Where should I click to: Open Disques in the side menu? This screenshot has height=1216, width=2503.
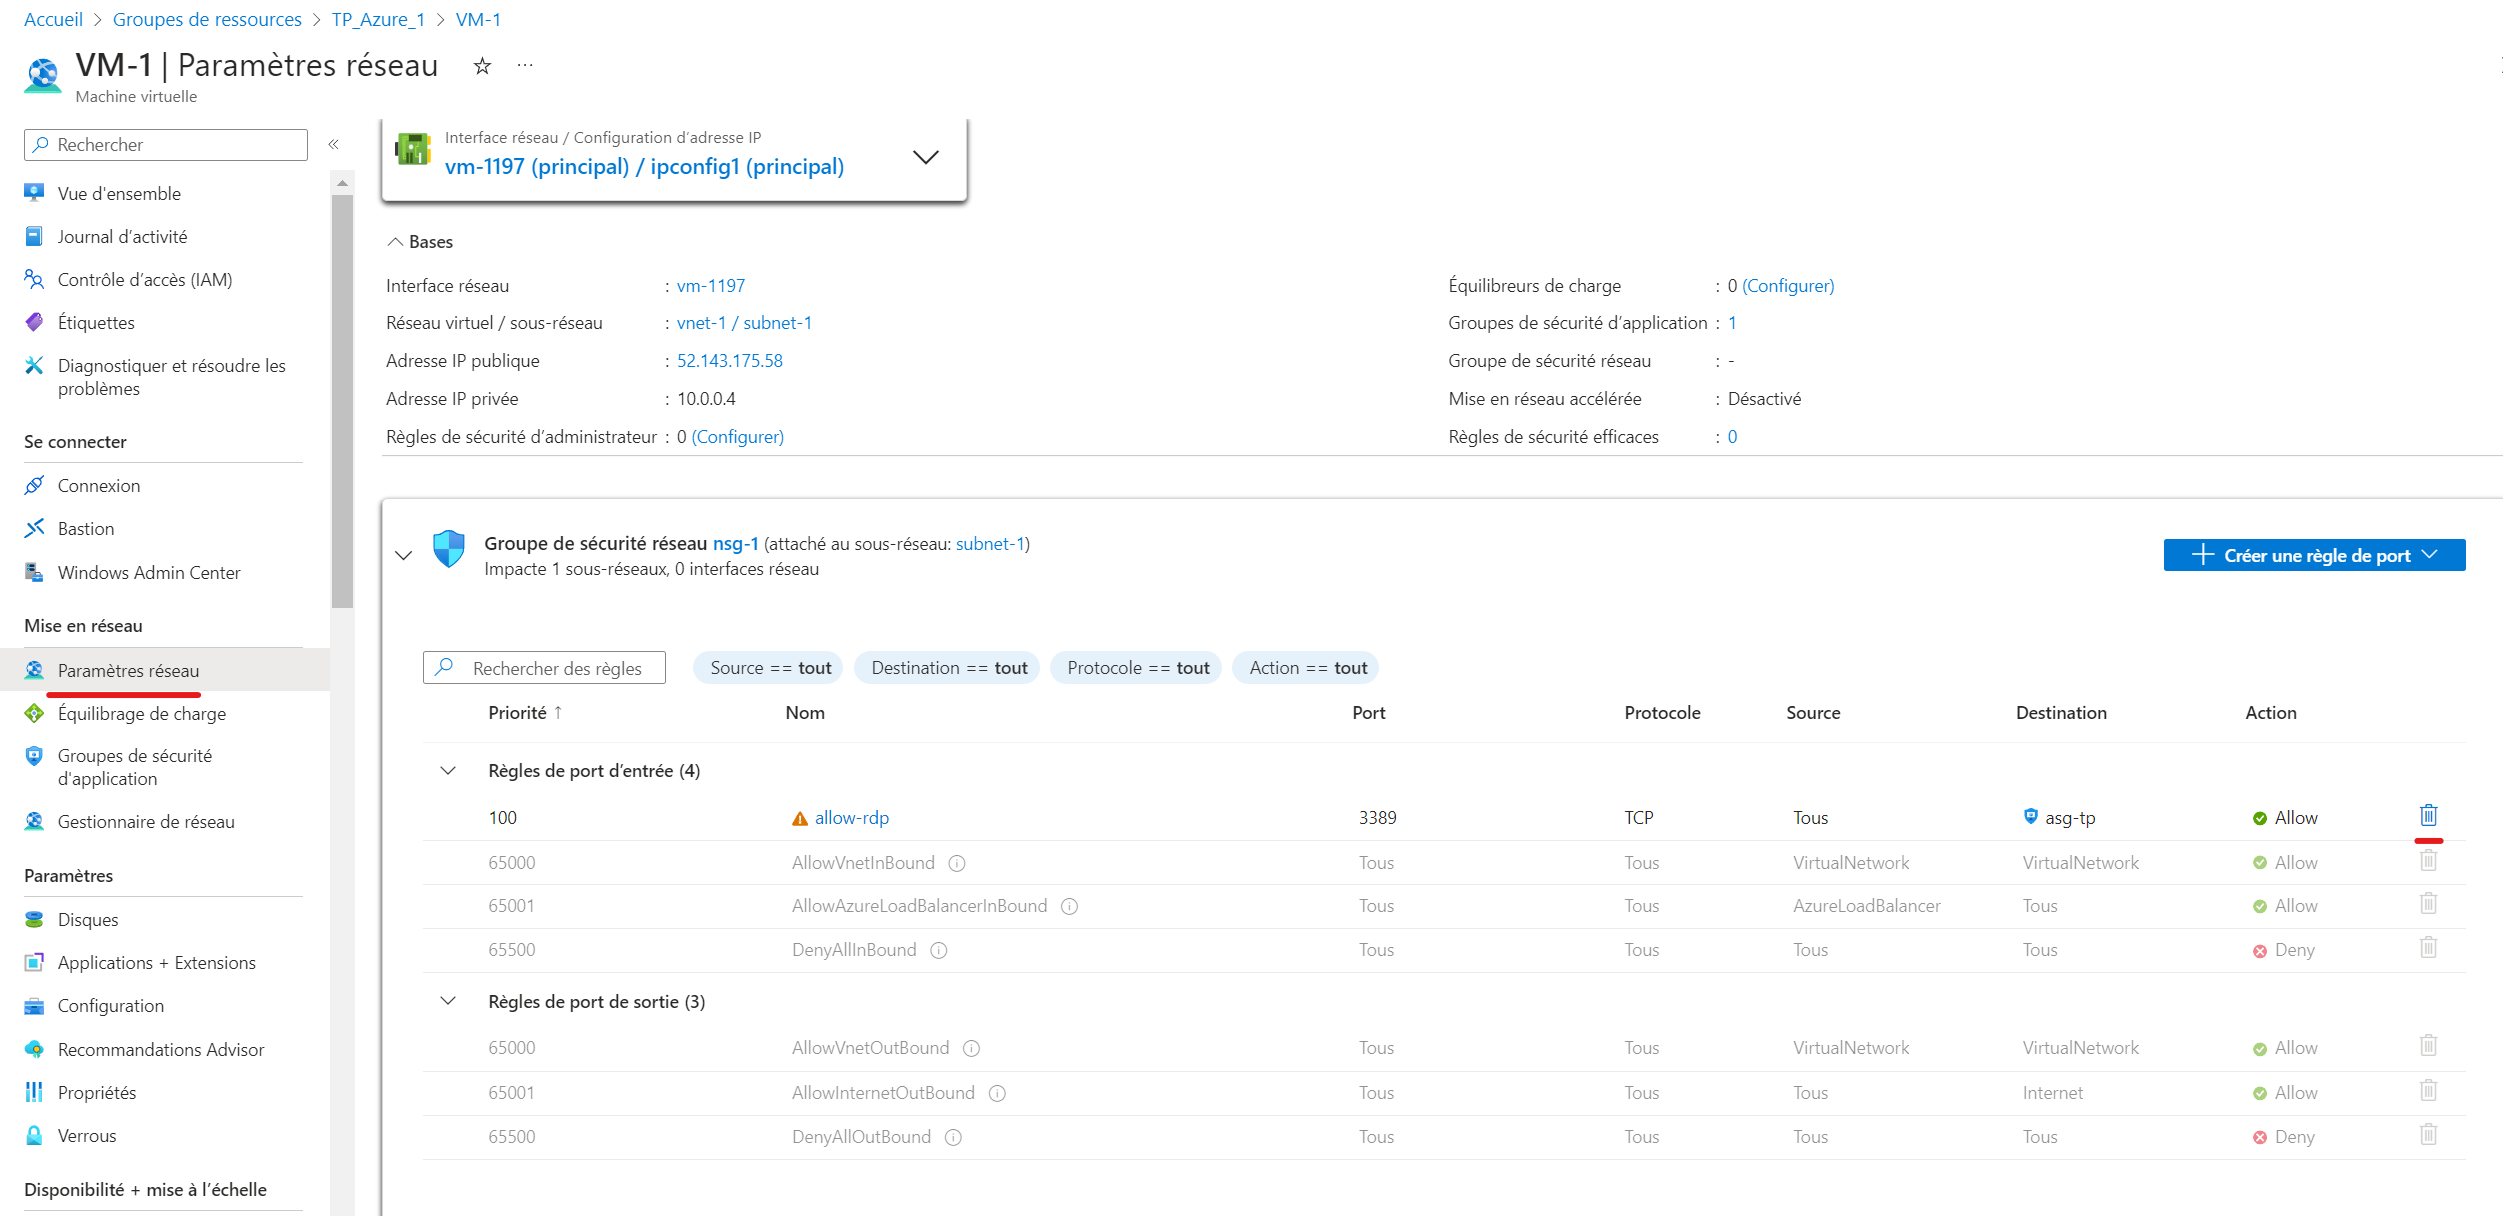tap(88, 919)
